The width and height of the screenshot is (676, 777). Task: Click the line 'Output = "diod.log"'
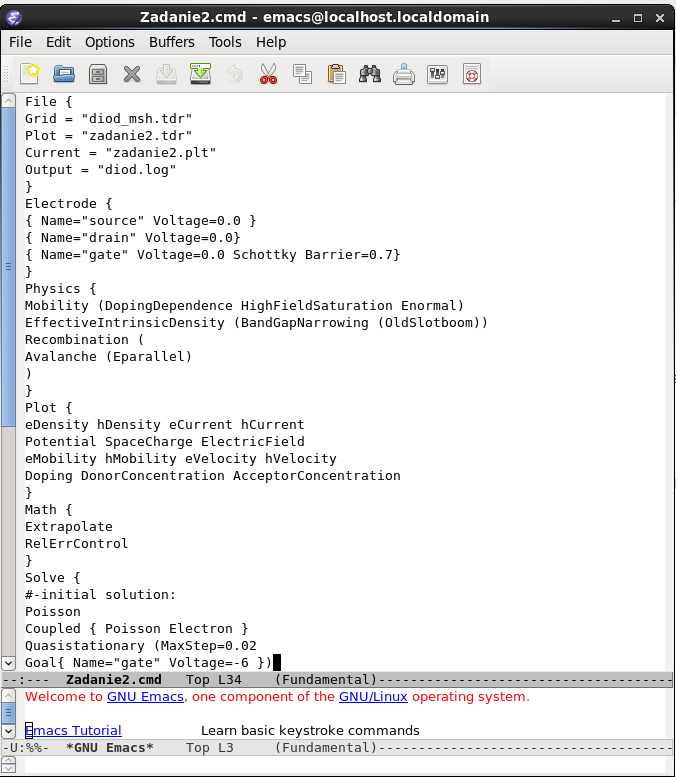(x=101, y=169)
